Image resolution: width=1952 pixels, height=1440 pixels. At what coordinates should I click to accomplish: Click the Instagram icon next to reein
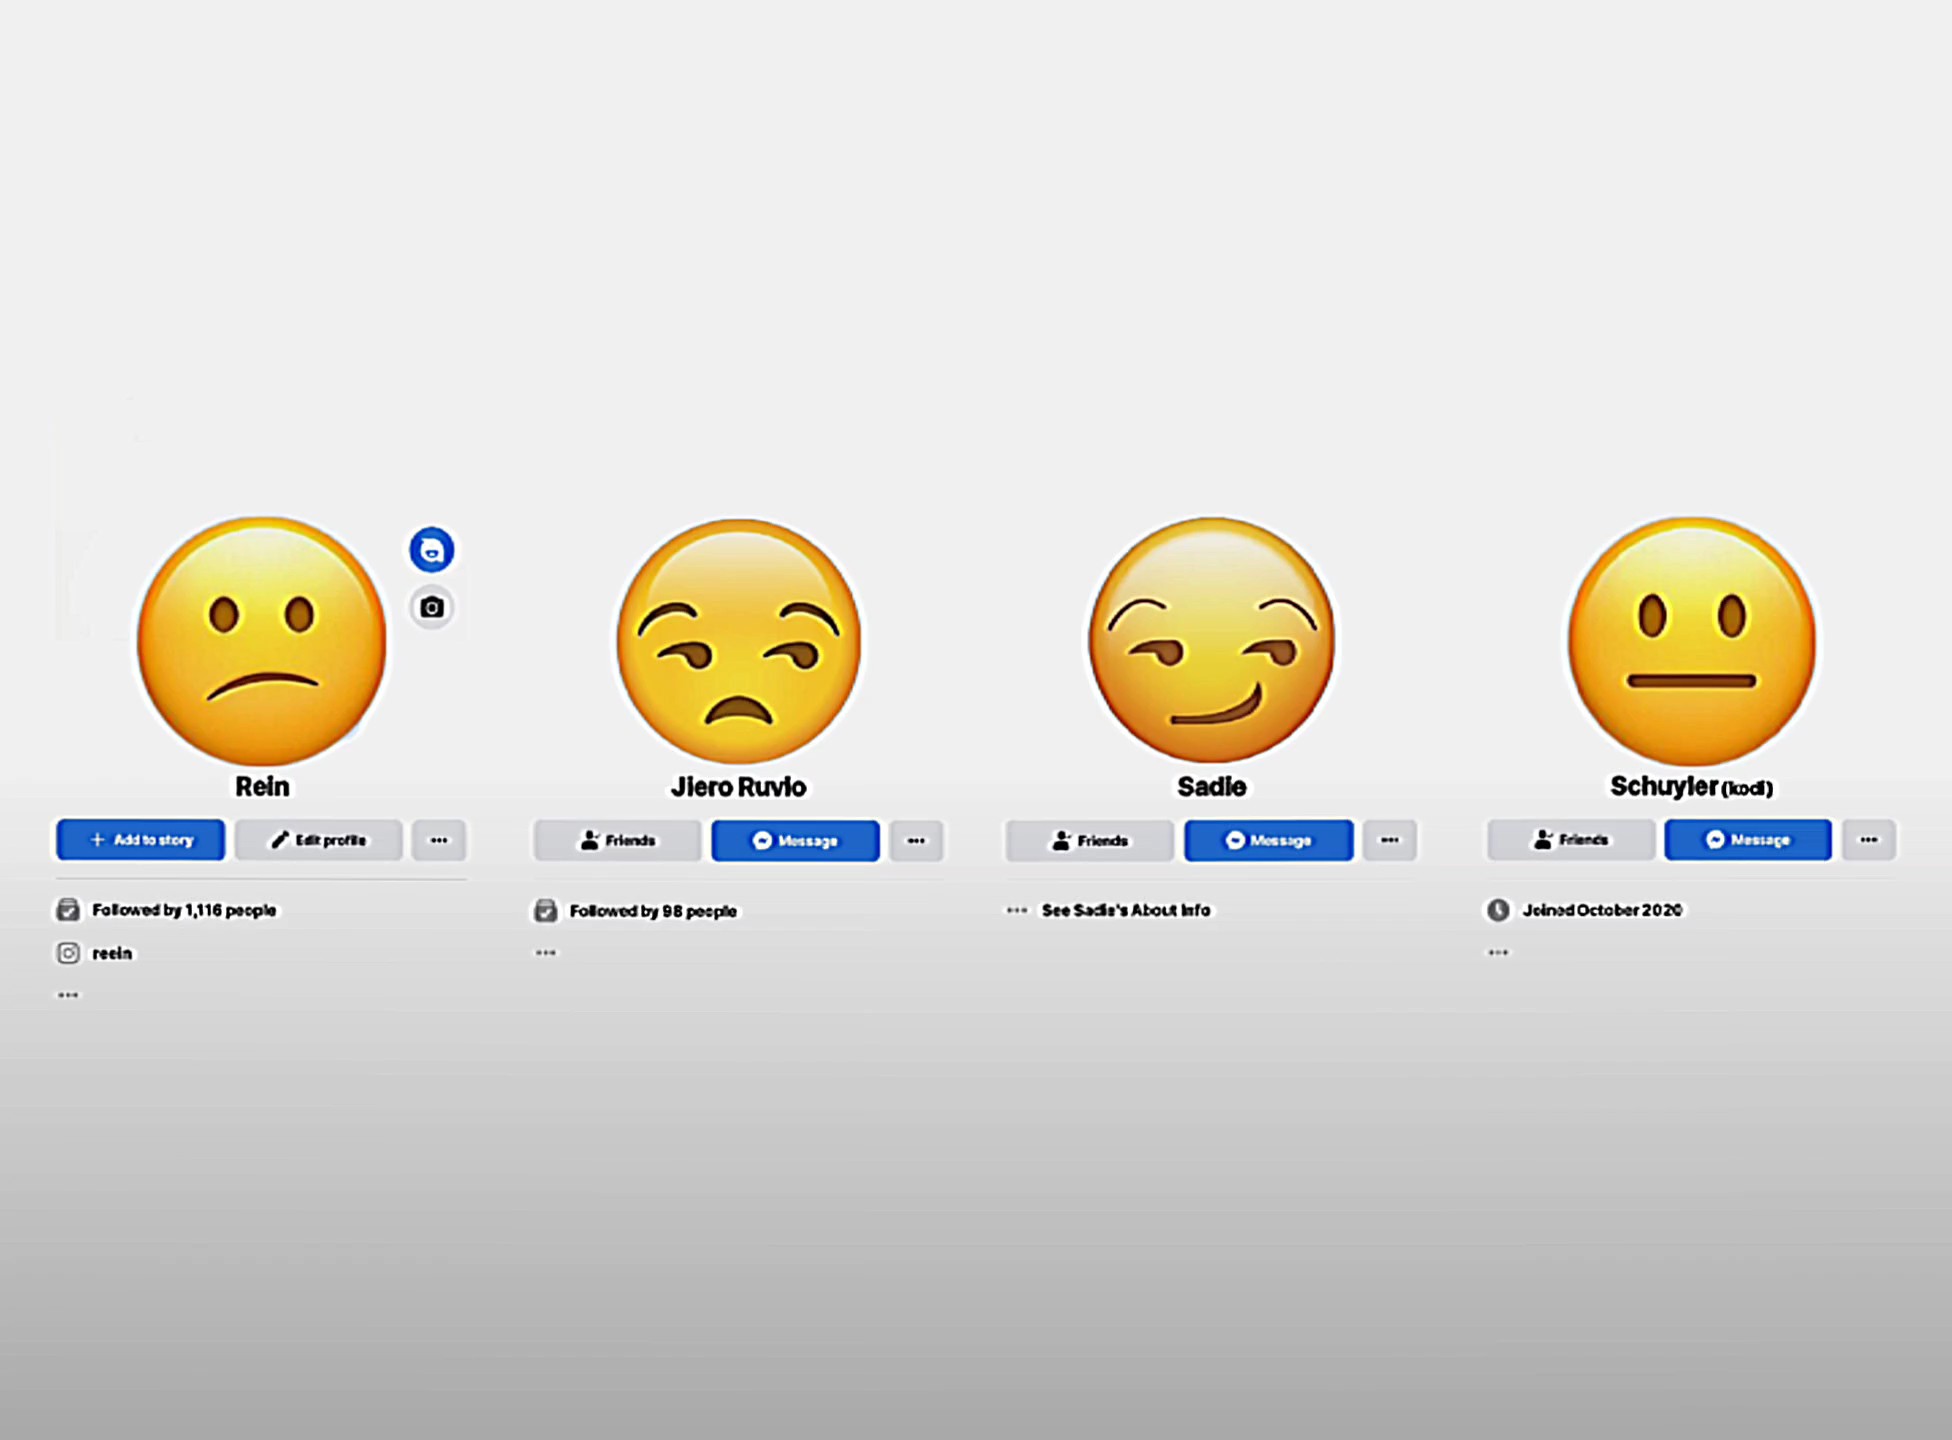(68, 953)
